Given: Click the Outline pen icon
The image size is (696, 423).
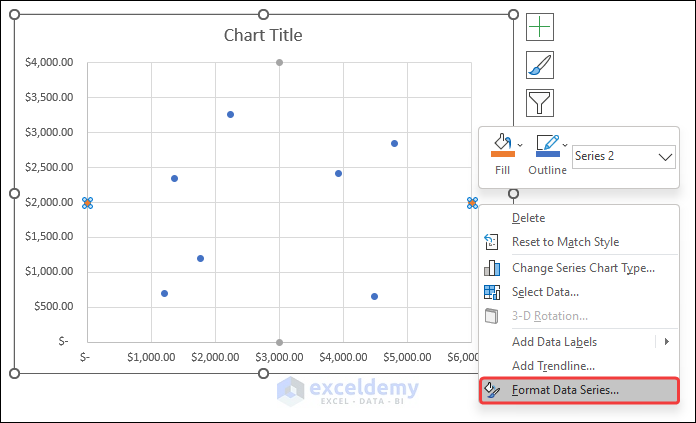Looking at the screenshot, I should click(547, 142).
